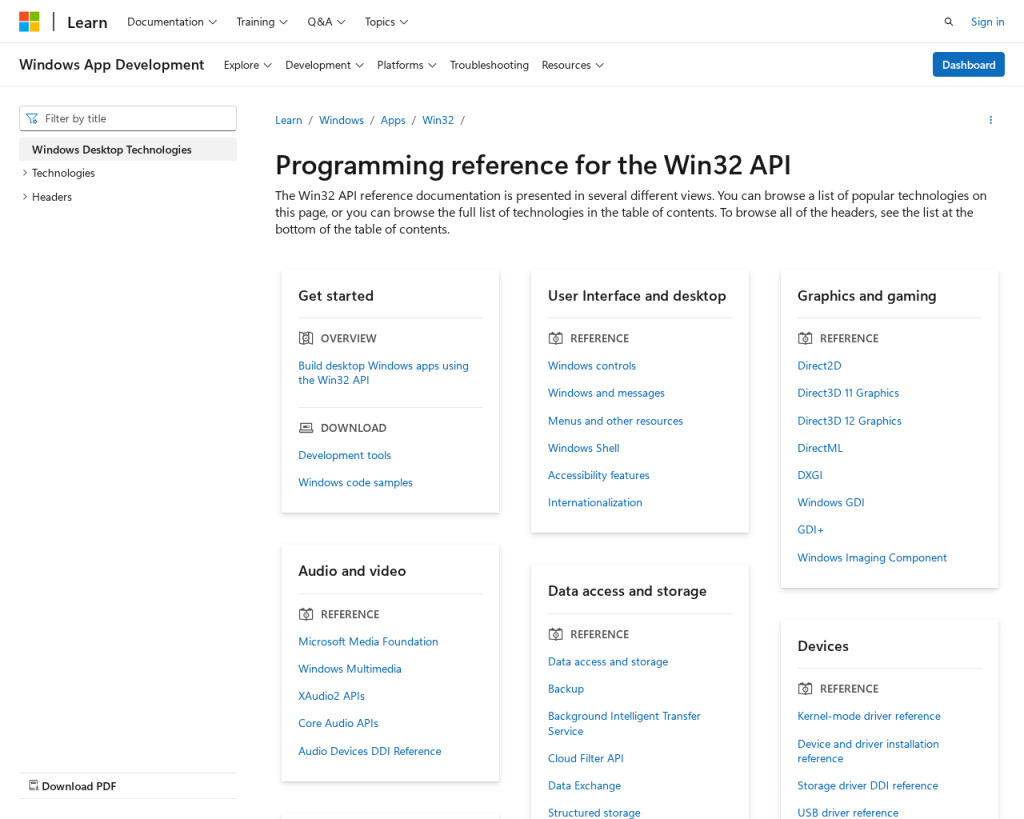The height and width of the screenshot is (819, 1024).
Task: Open Build desktop Windows apps link
Action: tap(383, 373)
